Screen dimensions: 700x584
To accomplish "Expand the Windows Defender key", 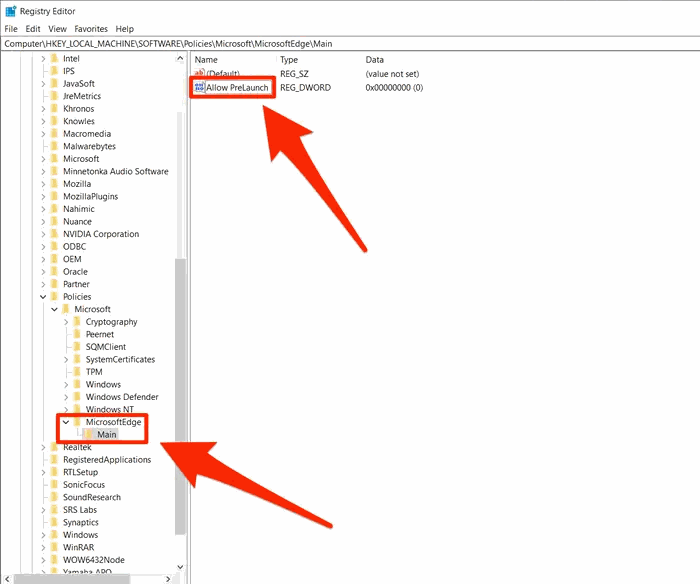I will tap(66, 396).
